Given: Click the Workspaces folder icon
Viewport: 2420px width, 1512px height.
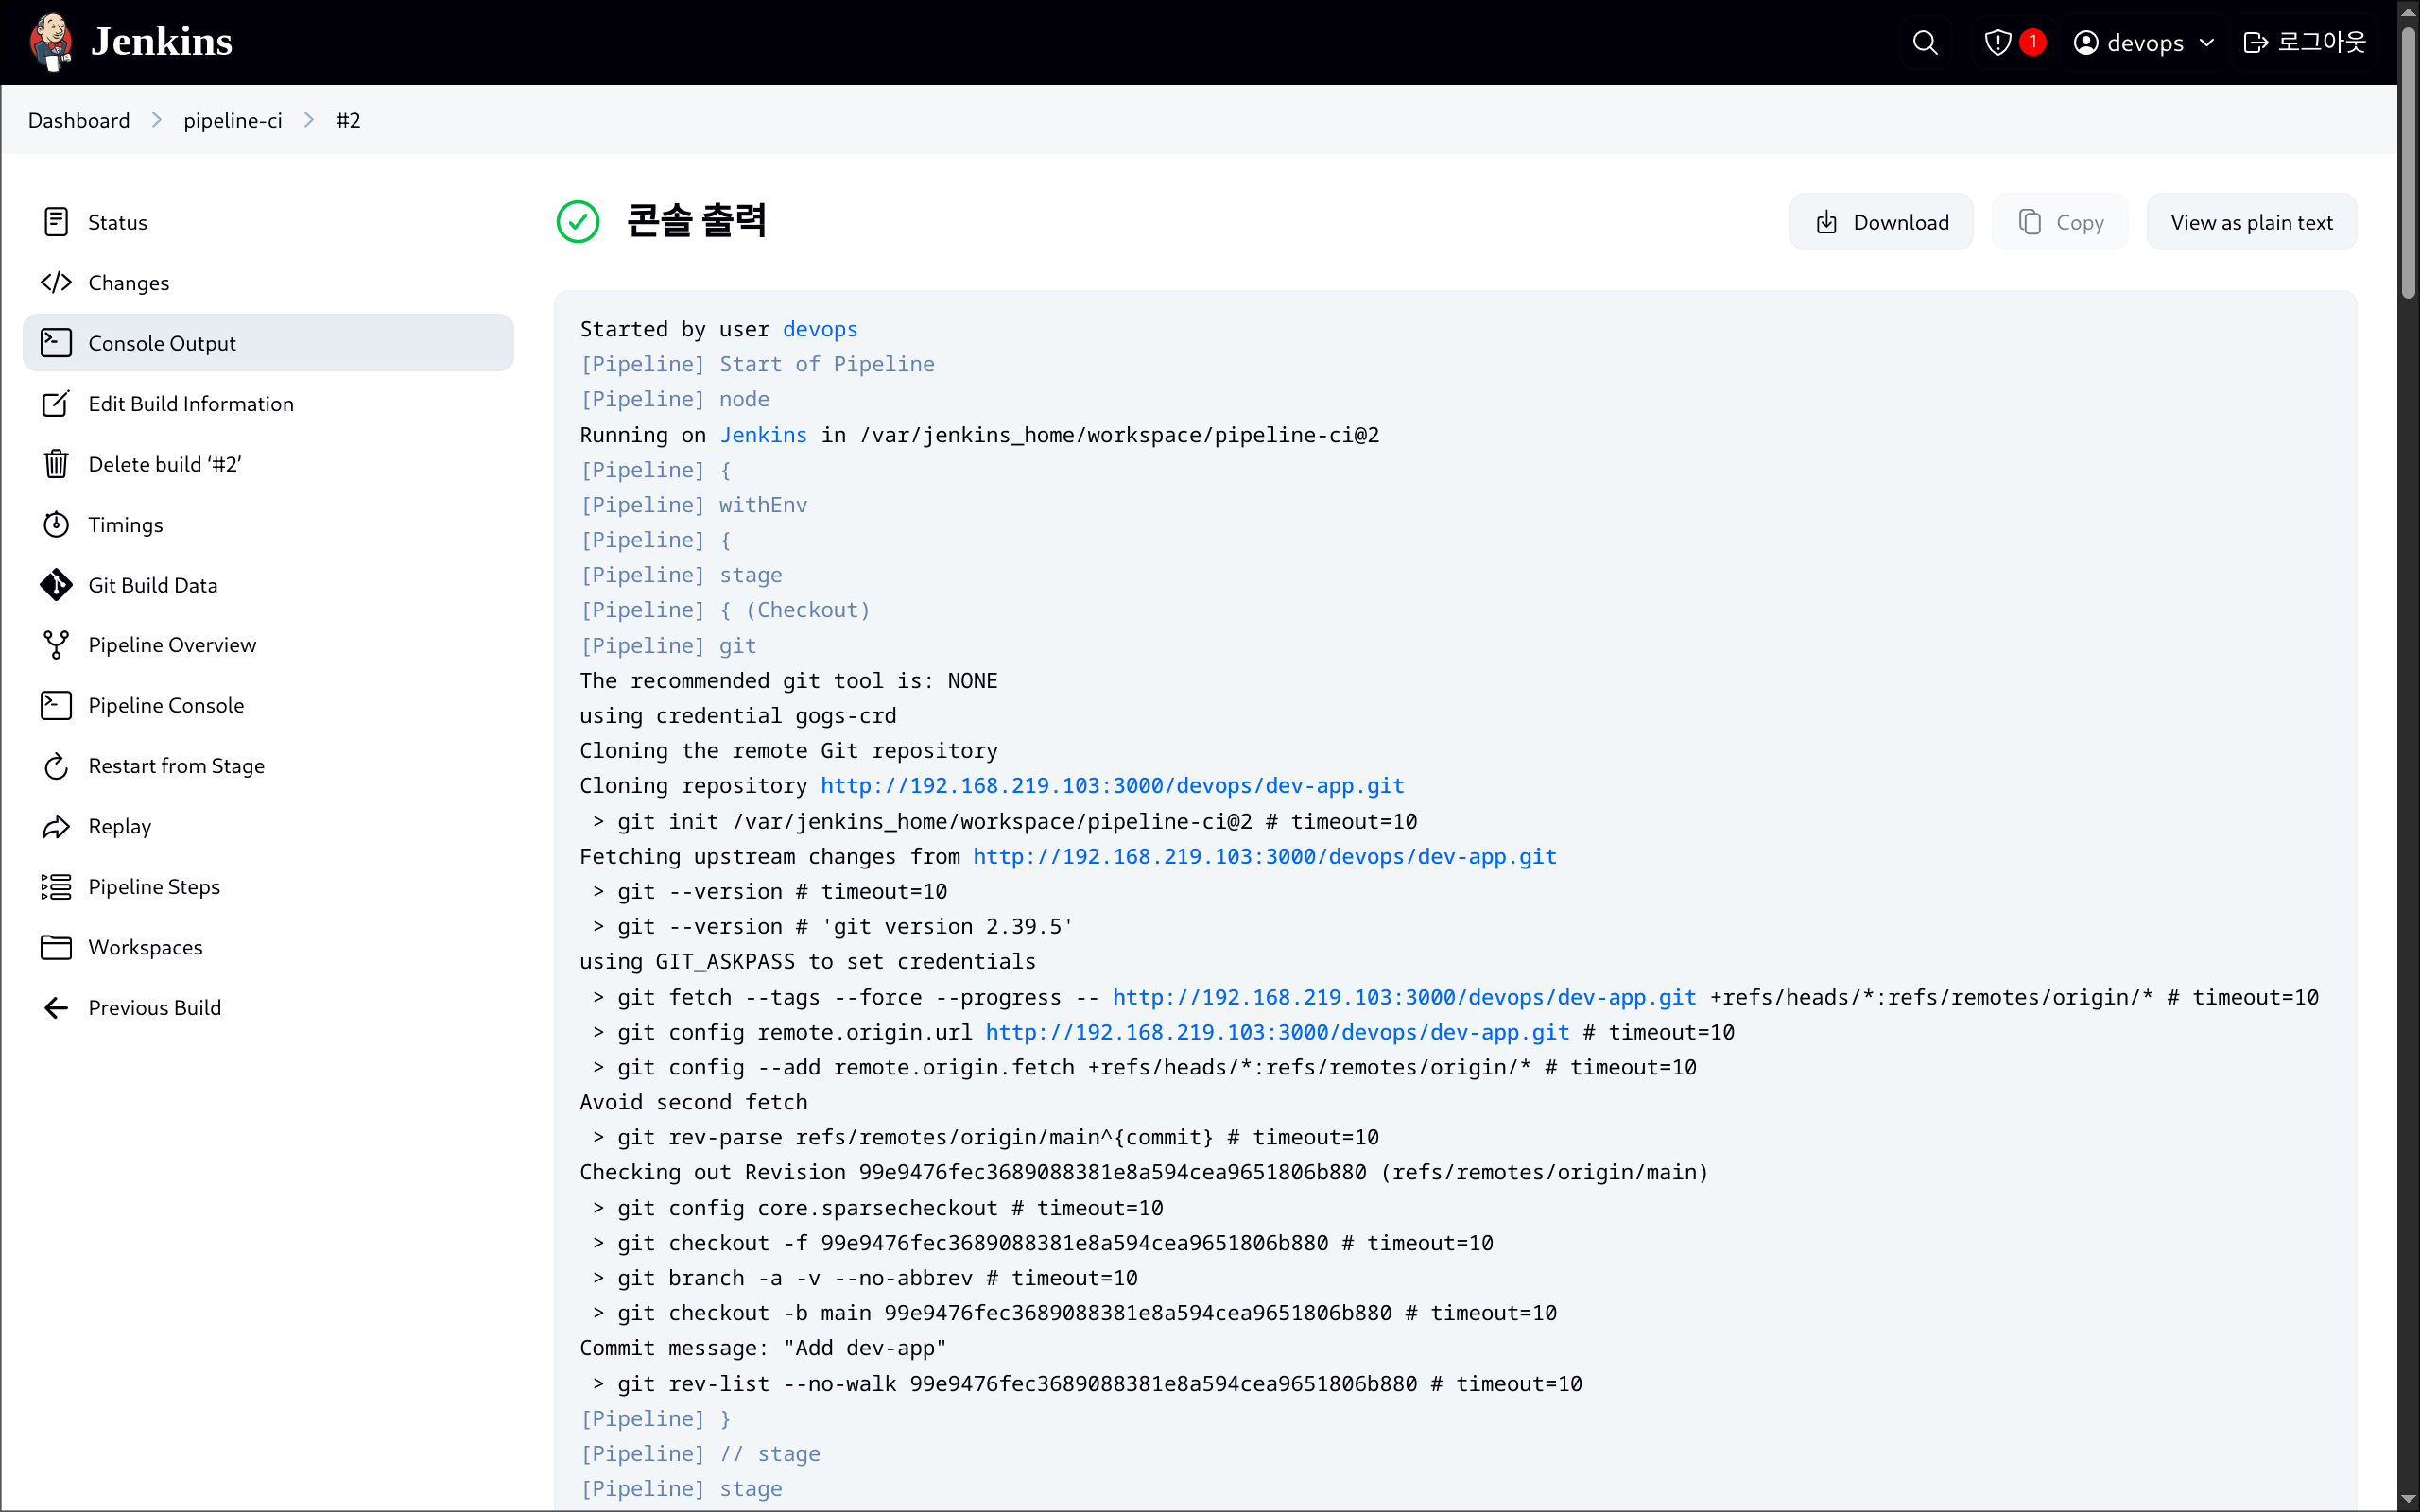Looking at the screenshot, I should 56,947.
